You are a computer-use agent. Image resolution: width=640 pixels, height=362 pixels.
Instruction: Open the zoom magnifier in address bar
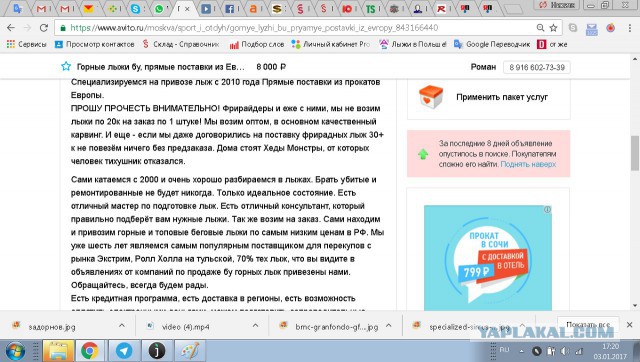(x=540, y=28)
